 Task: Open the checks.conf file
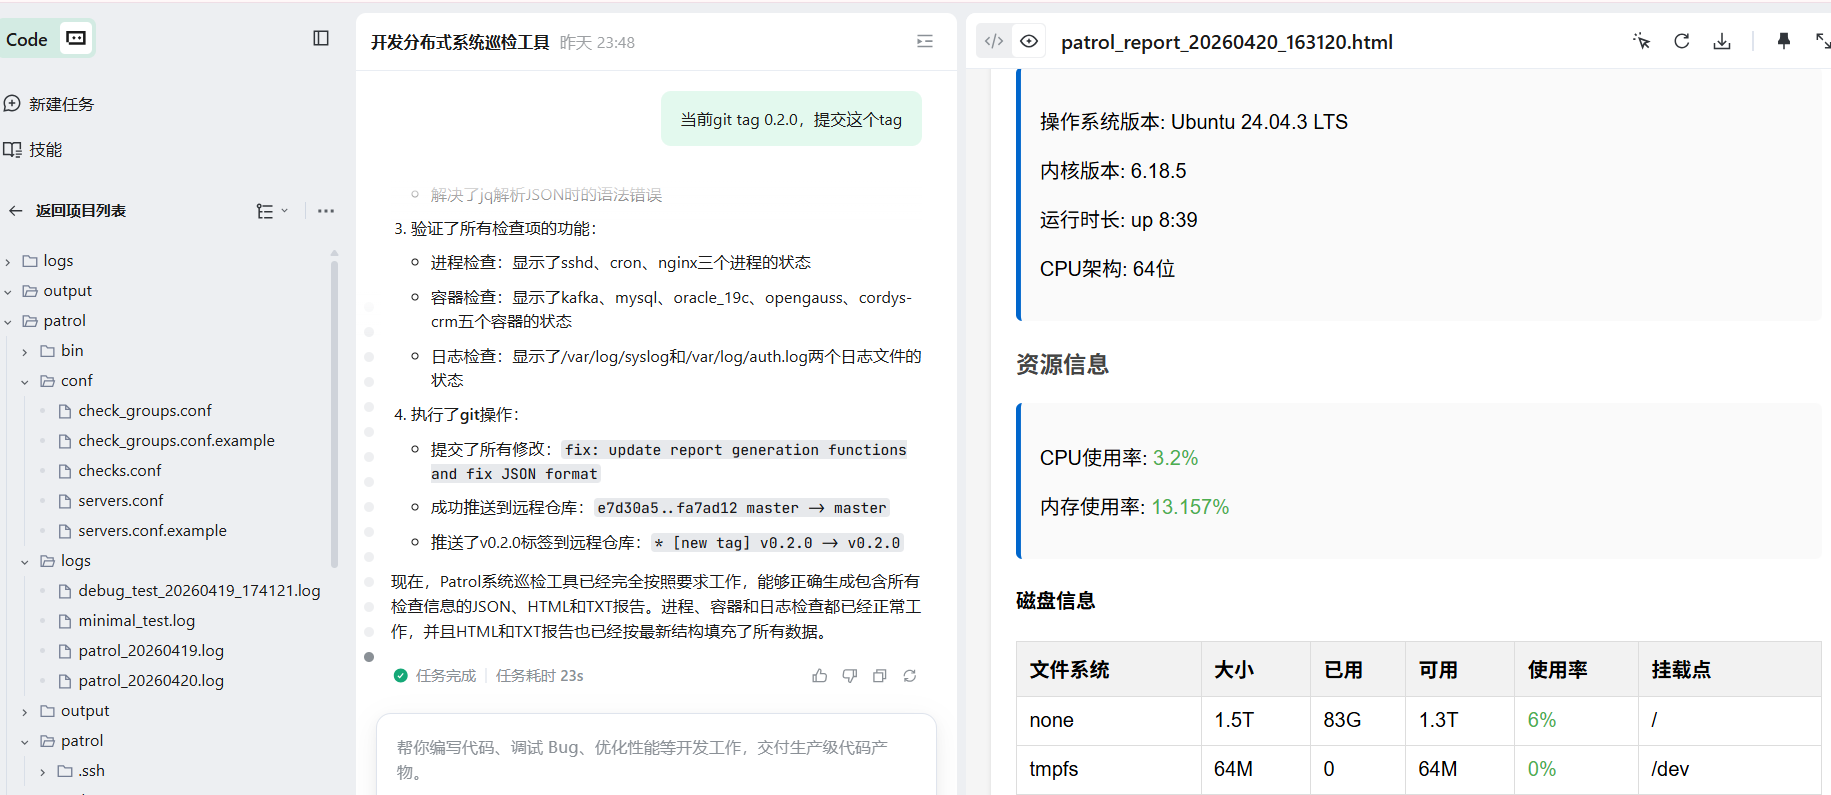click(119, 471)
